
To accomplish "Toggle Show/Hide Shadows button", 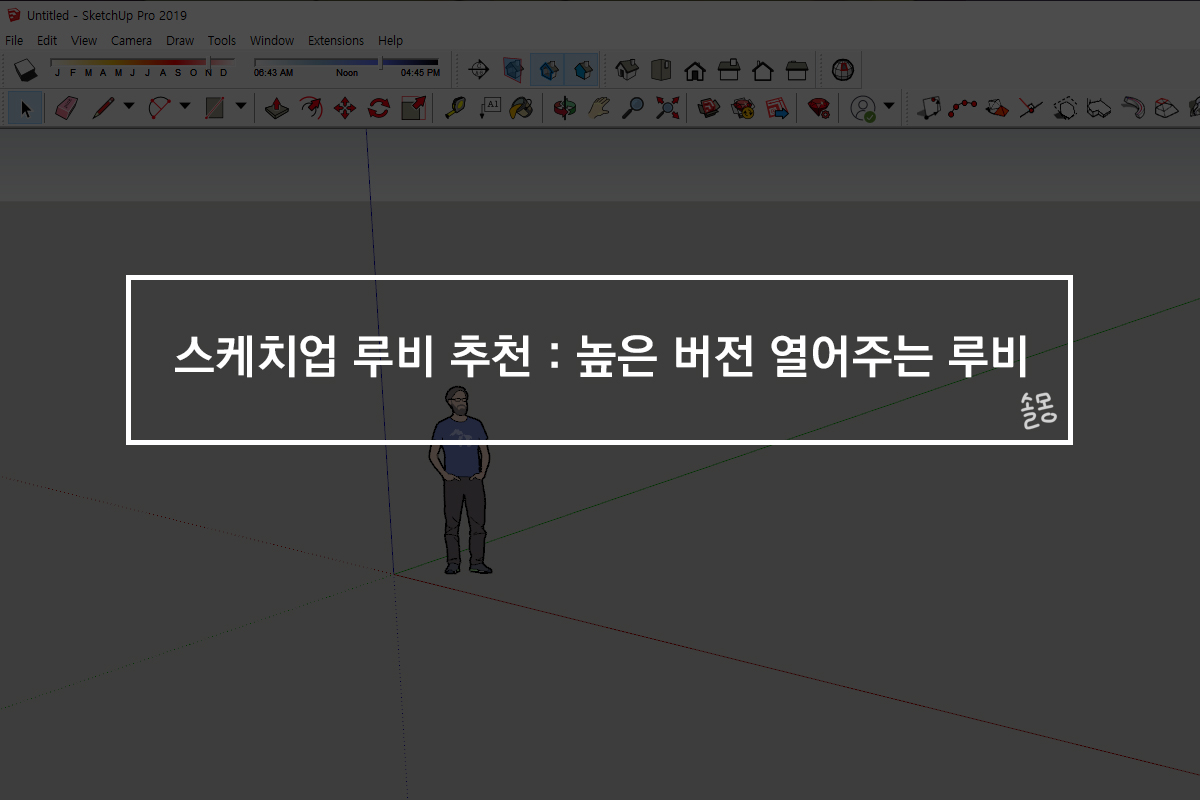I will click(25, 70).
